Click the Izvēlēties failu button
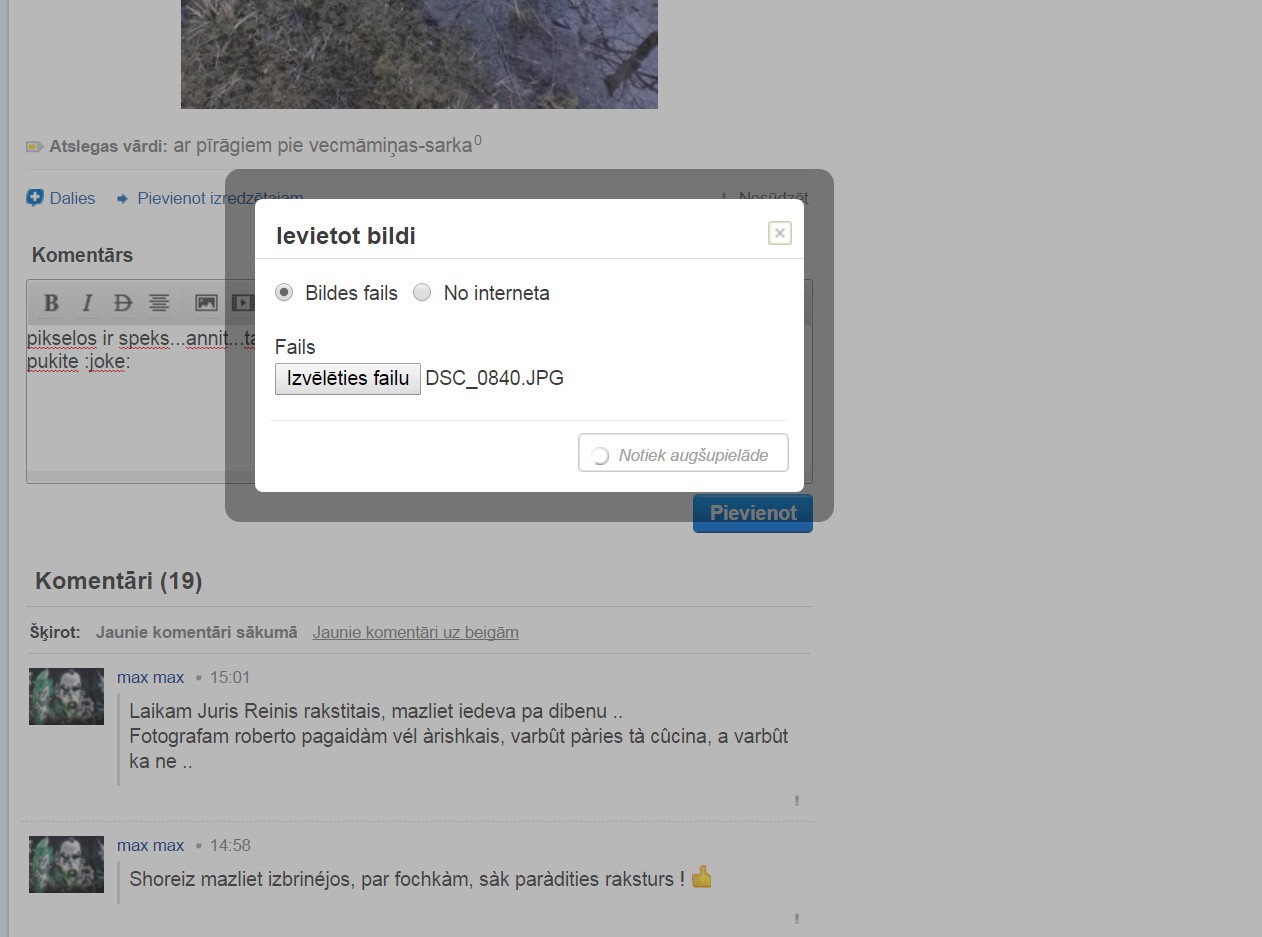The width and height of the screenshot is (1262, 937). tap(347, 378)
